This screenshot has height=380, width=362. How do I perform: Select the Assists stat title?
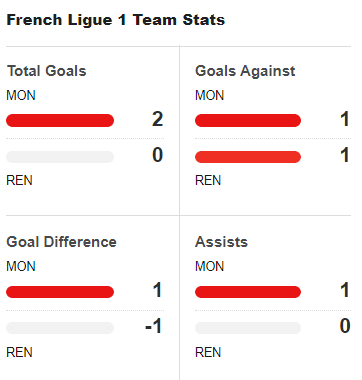tap(221, 242)
